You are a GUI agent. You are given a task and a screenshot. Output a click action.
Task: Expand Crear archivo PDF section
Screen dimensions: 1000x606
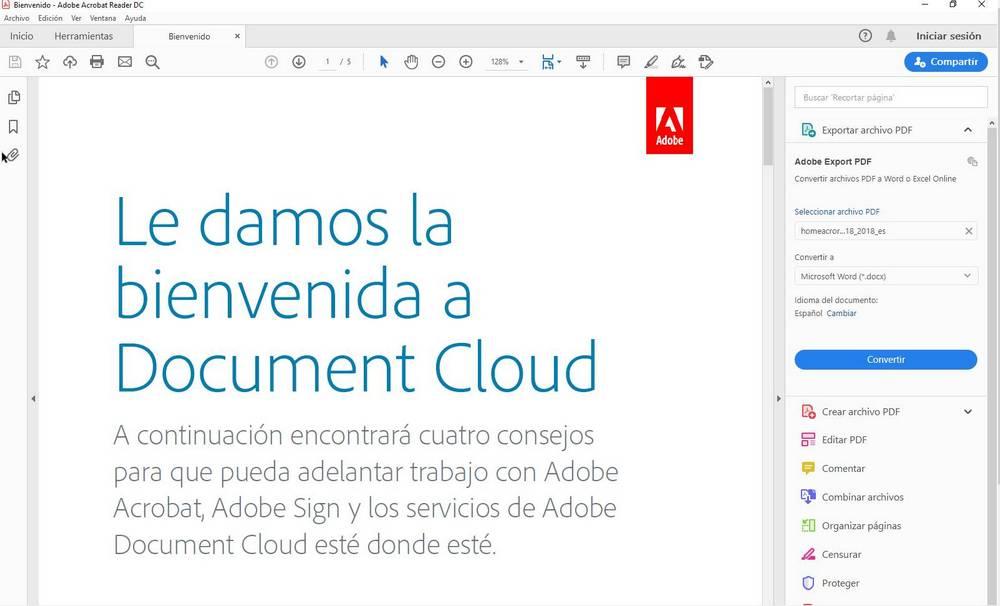pyautogui.click(x=967, y=411)
